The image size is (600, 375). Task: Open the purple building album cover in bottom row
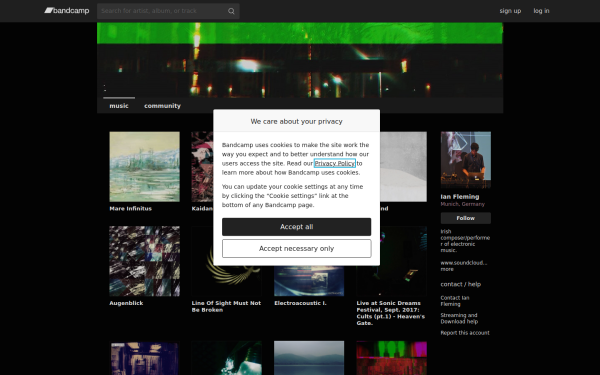pos(144,358)
